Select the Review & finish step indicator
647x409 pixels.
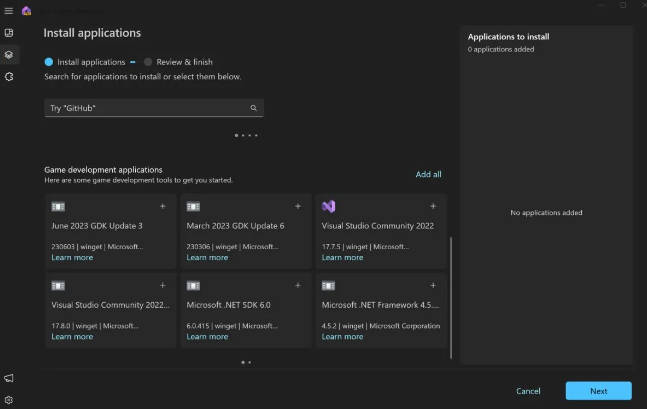178,62
